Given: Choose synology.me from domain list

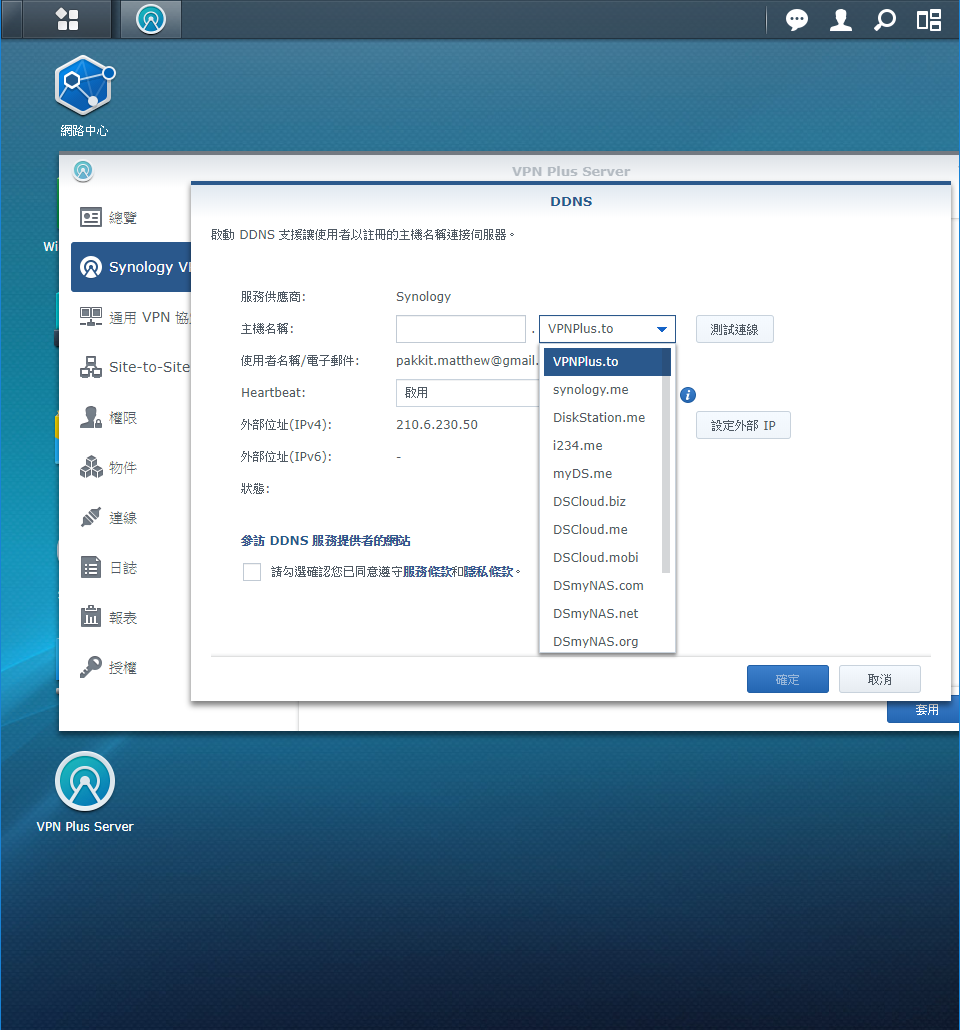Looking at the screenshot, I should click(603, 390).
